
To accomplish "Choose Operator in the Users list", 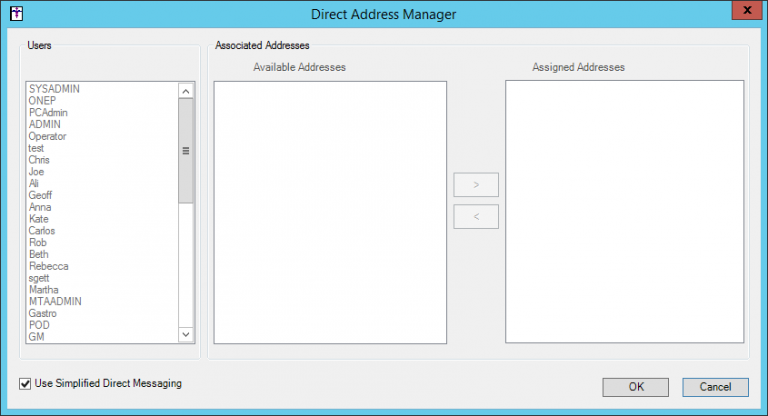I will [x=48, y=136].
